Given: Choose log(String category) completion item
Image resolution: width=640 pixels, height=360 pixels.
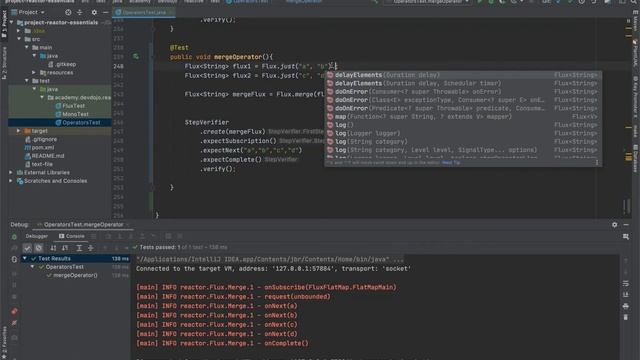Looking at the screenshot, I should coord(463,142).
